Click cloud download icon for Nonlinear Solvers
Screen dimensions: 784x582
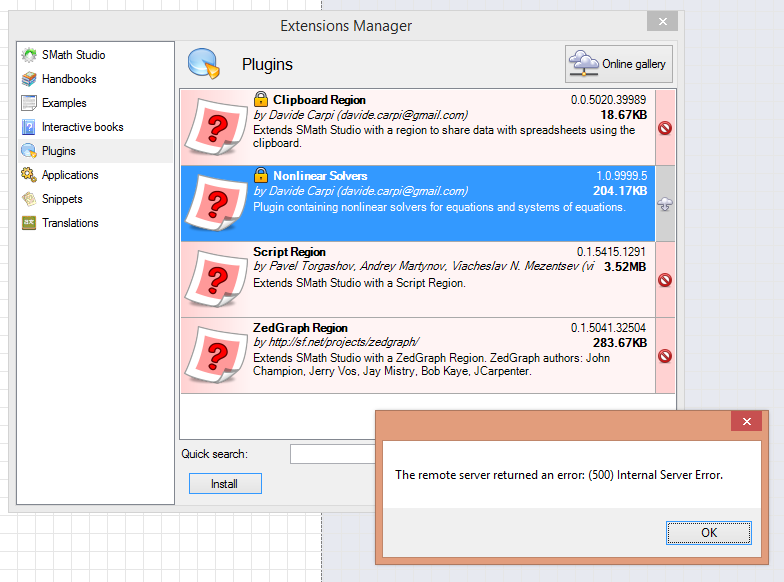[665, 204]
